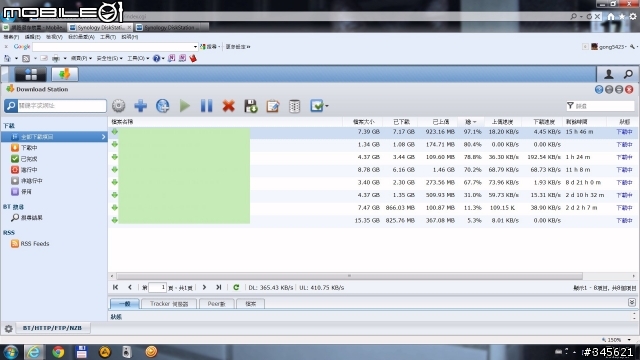Open 搜尋結果 under BT search

(x=31, y=218)
